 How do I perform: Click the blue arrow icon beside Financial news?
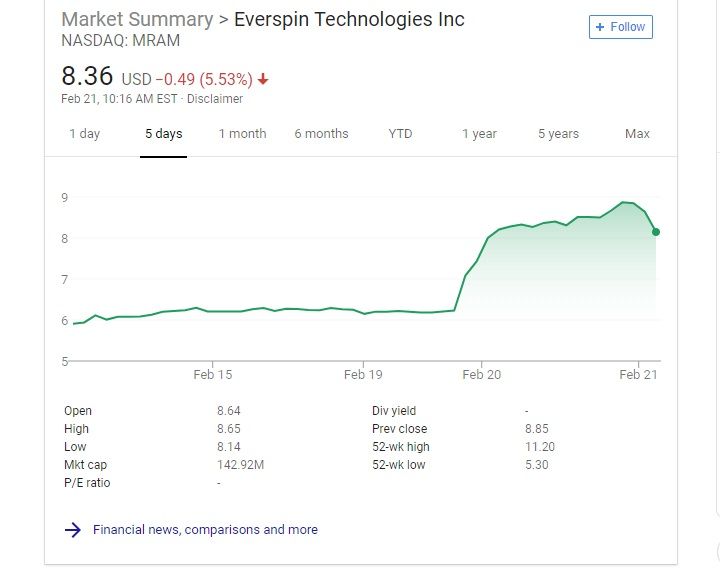pyautogui.click(x=72, y=530)
